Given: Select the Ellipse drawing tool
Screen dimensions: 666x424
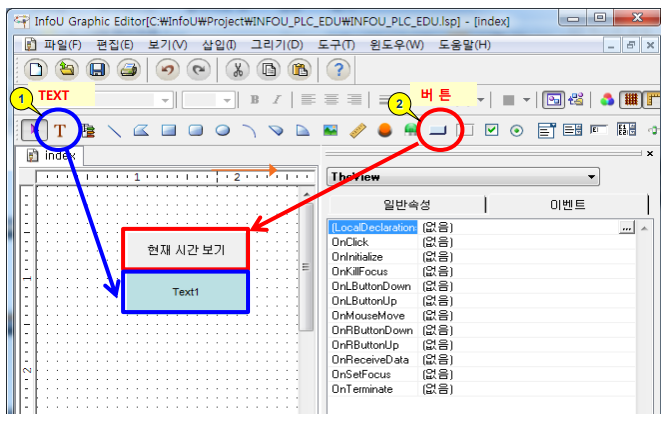Looking at the screenshot, I should pos(223,130).
